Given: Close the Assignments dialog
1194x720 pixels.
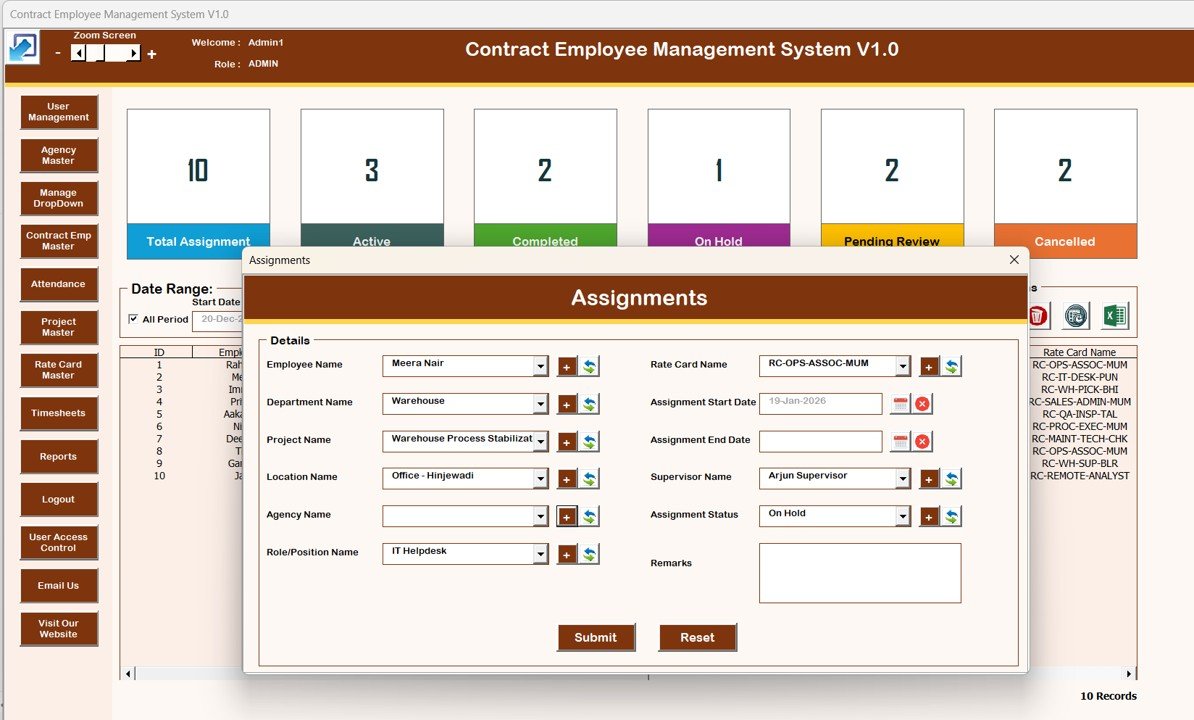Looking at the screenshot, I should tap(1014, 260).
